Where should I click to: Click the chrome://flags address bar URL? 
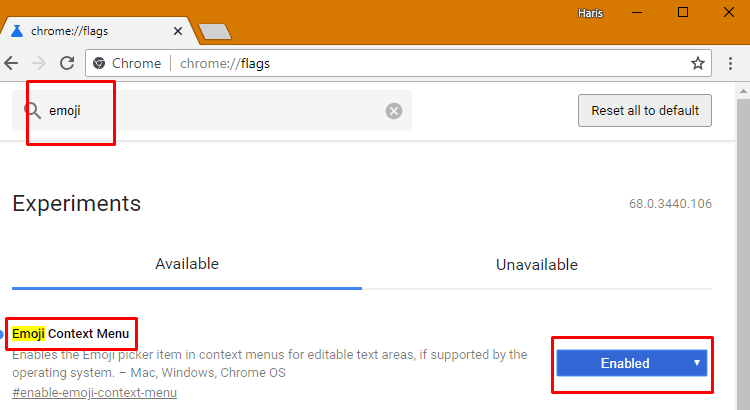tap(225, 64)
